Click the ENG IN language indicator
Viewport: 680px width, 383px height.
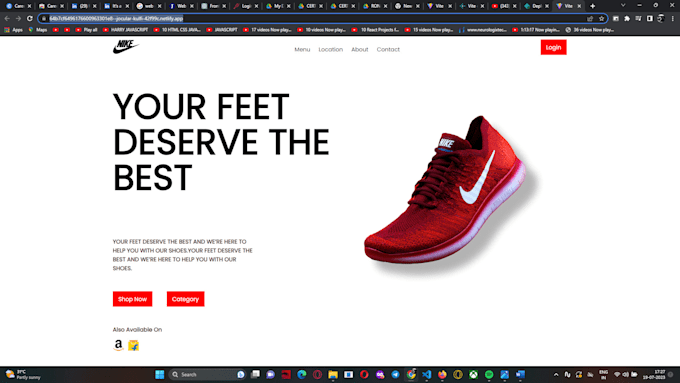click(603, 374)
